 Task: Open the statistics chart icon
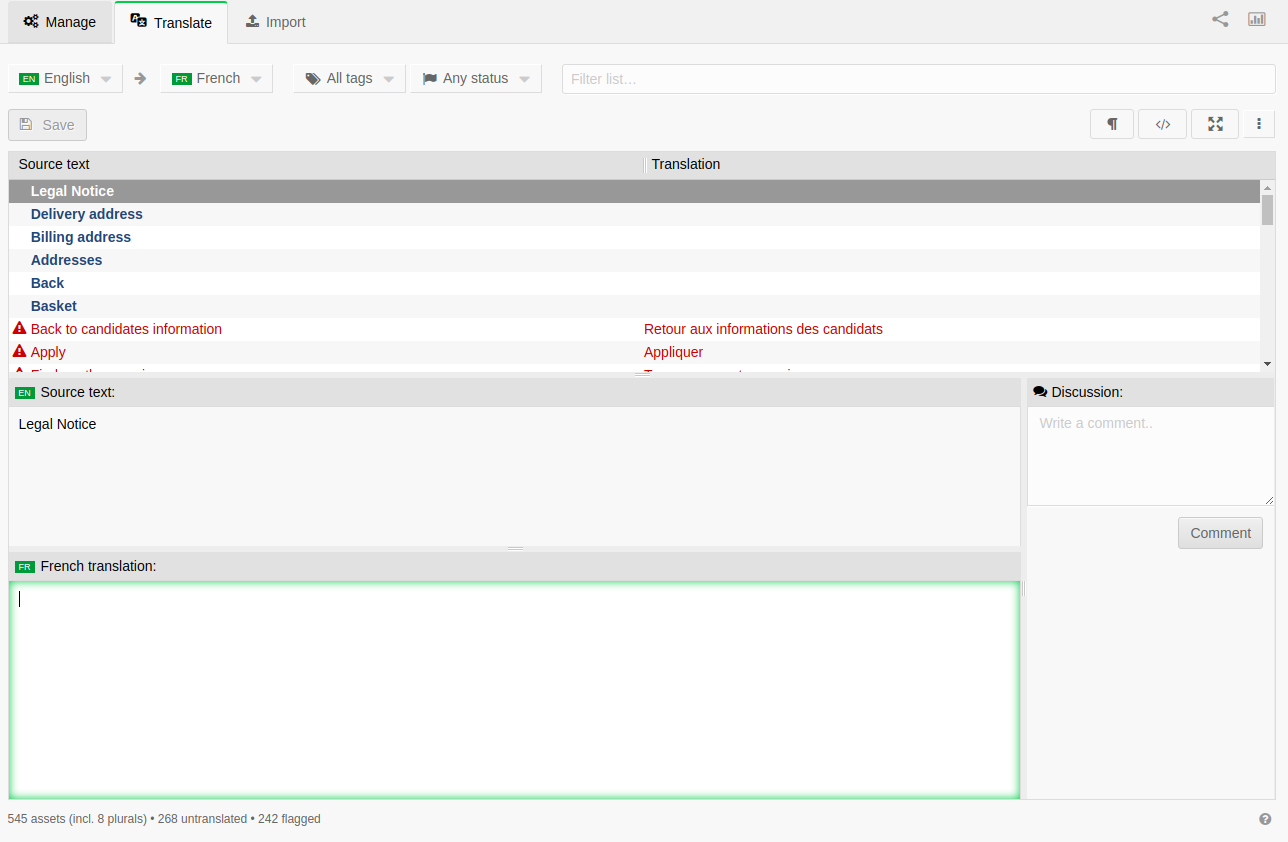pos(1257,19)
